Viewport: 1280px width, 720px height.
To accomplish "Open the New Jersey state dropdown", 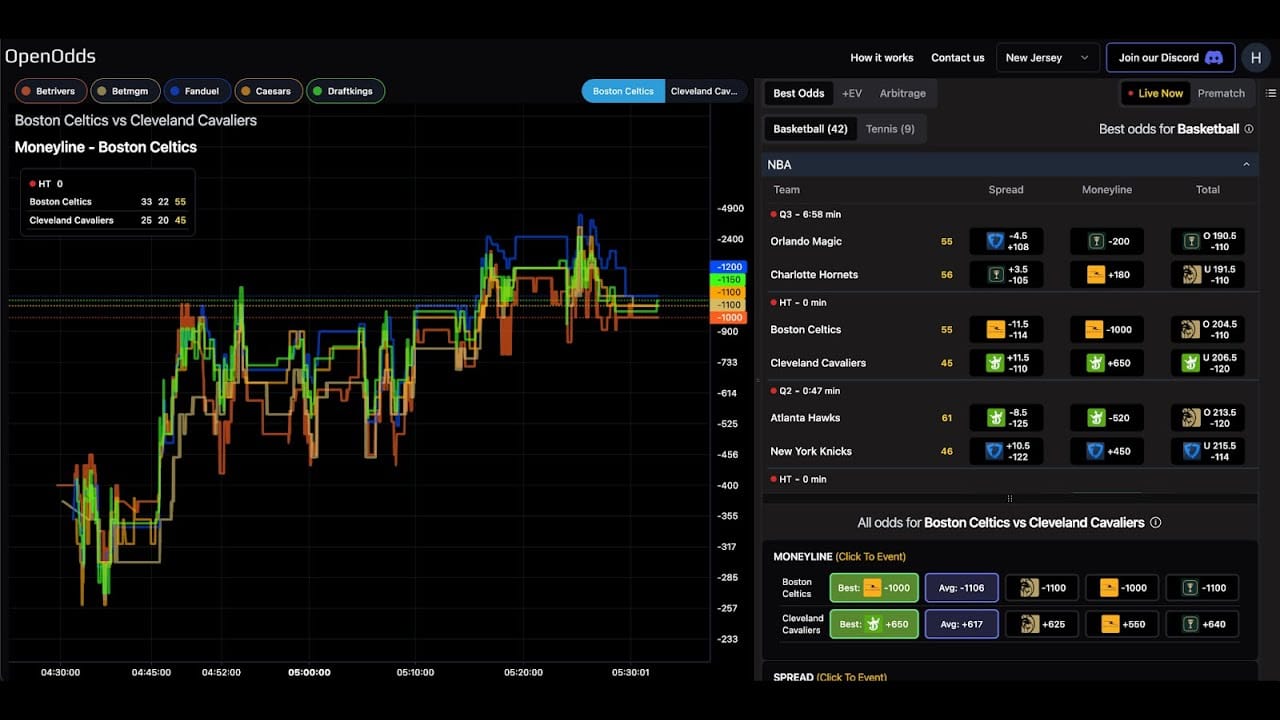I will click(x=1047, y=57).
